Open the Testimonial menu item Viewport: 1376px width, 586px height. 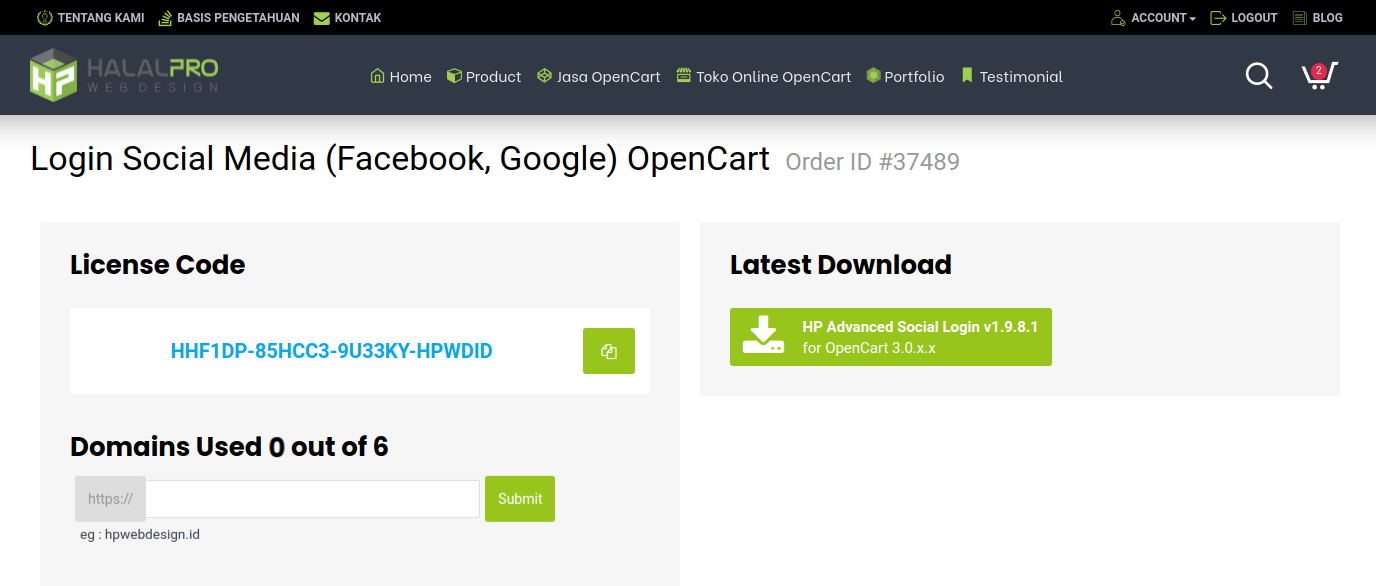(1011, 77)
